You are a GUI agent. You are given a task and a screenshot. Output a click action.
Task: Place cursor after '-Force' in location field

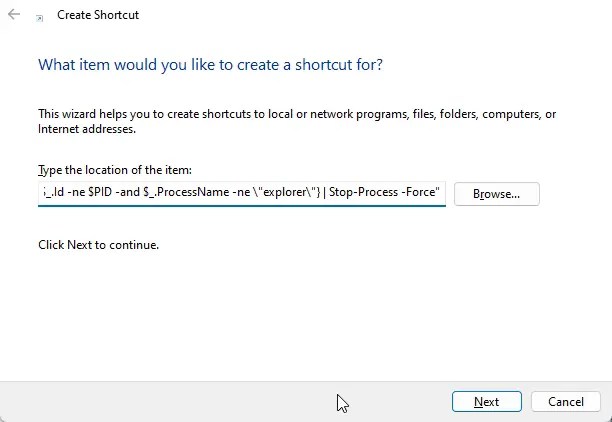coord(435,192)
